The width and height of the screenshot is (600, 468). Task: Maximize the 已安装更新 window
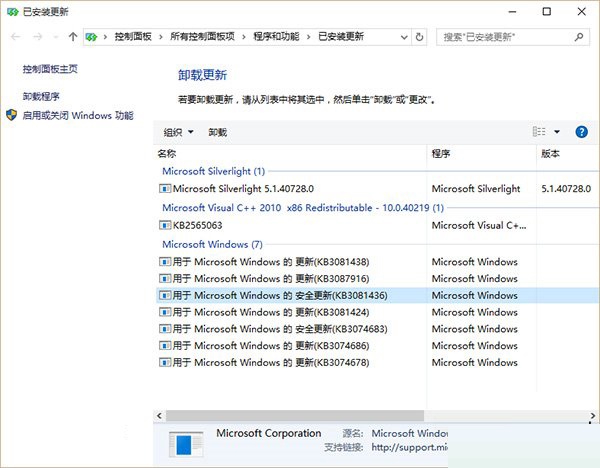pos(547,12)
